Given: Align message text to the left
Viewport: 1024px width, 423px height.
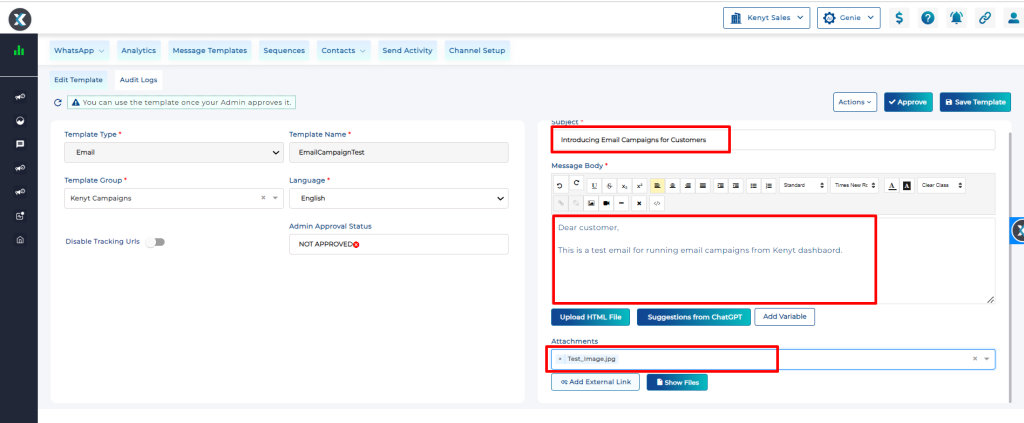Looking at the screenshot, I should click(657, 185).
